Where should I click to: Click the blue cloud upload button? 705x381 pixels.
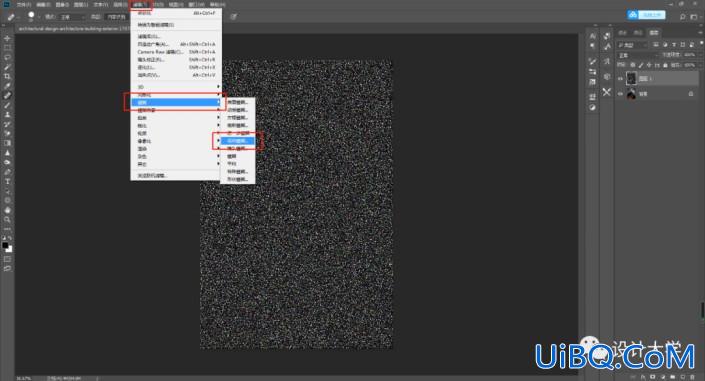point(646,15)
